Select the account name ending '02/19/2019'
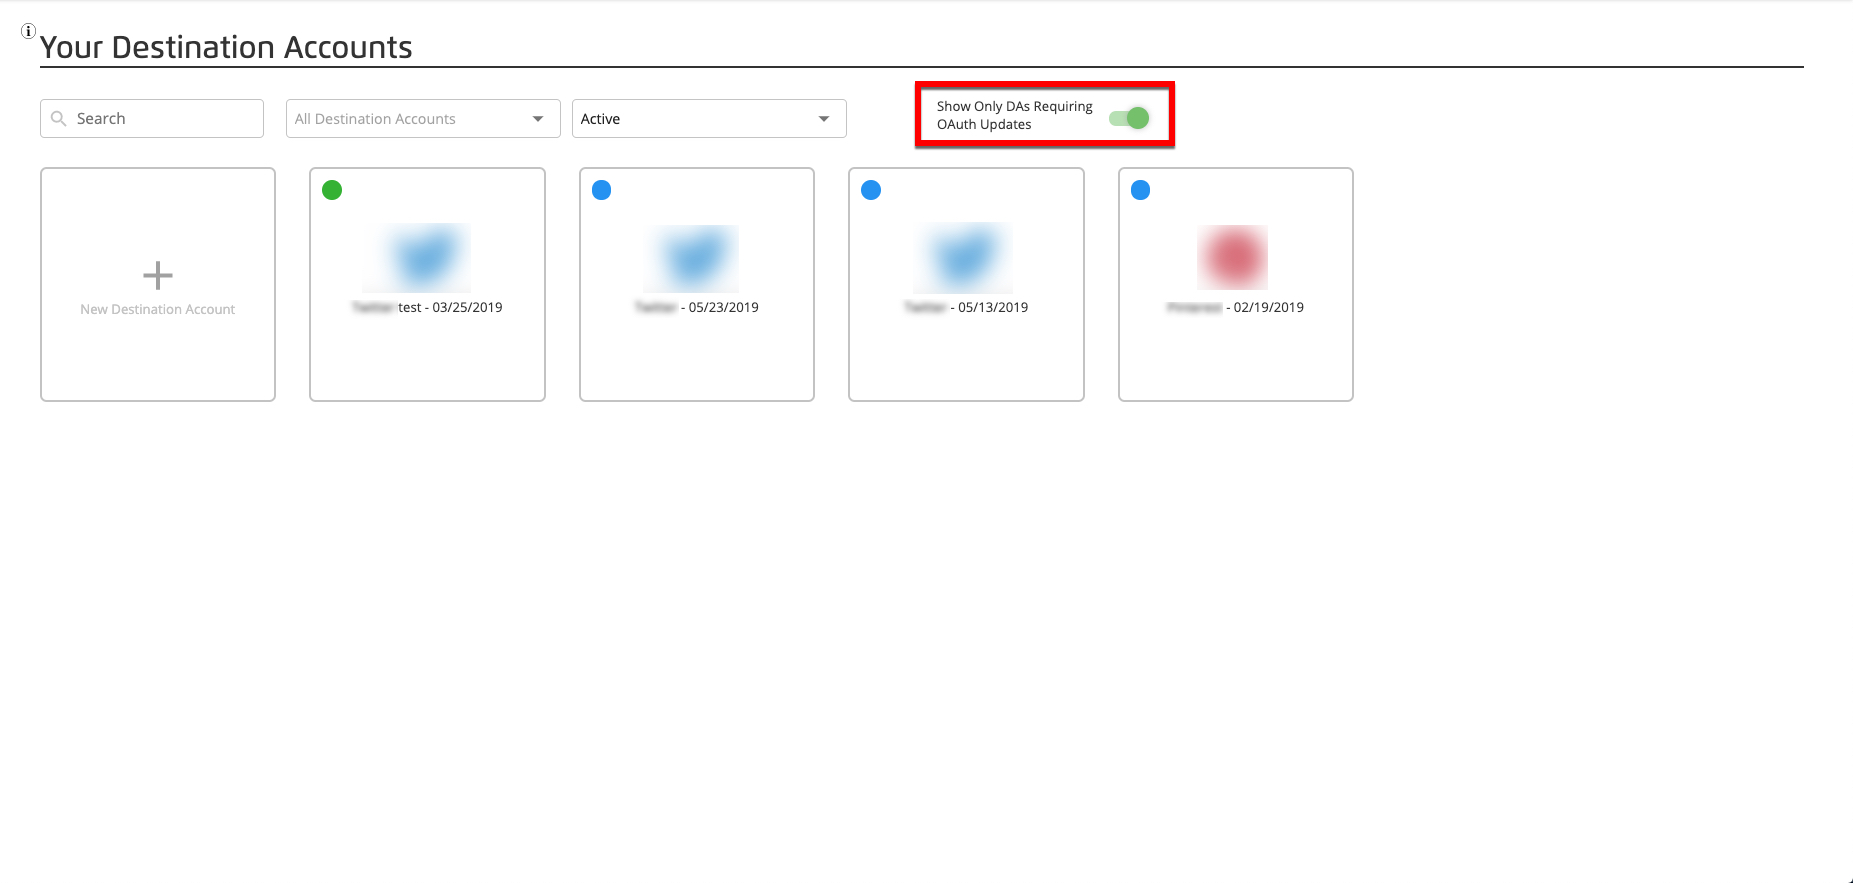 point(1235,308)
